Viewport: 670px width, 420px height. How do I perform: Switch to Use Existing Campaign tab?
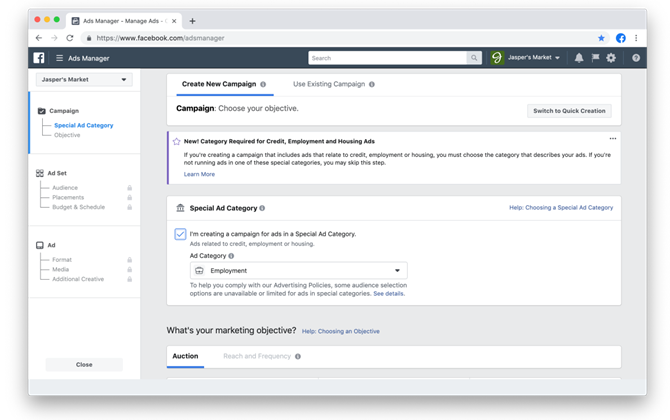pos(329,84)
